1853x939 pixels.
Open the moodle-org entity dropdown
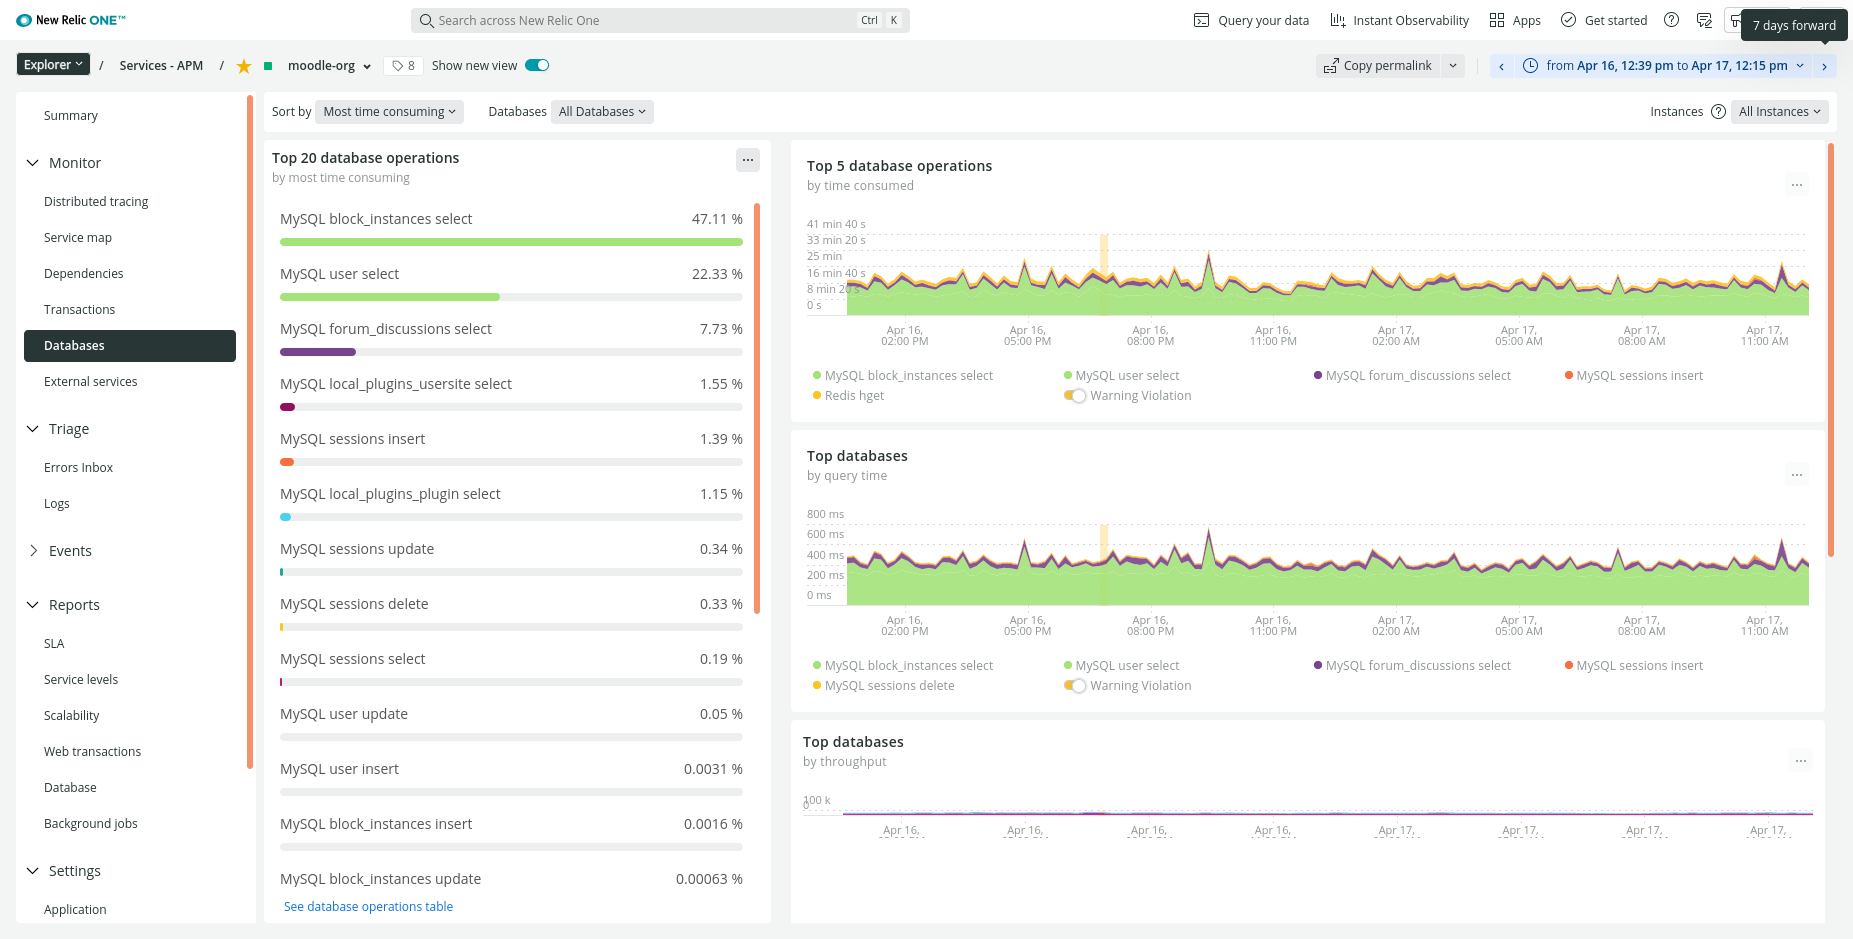pos(330,66)
